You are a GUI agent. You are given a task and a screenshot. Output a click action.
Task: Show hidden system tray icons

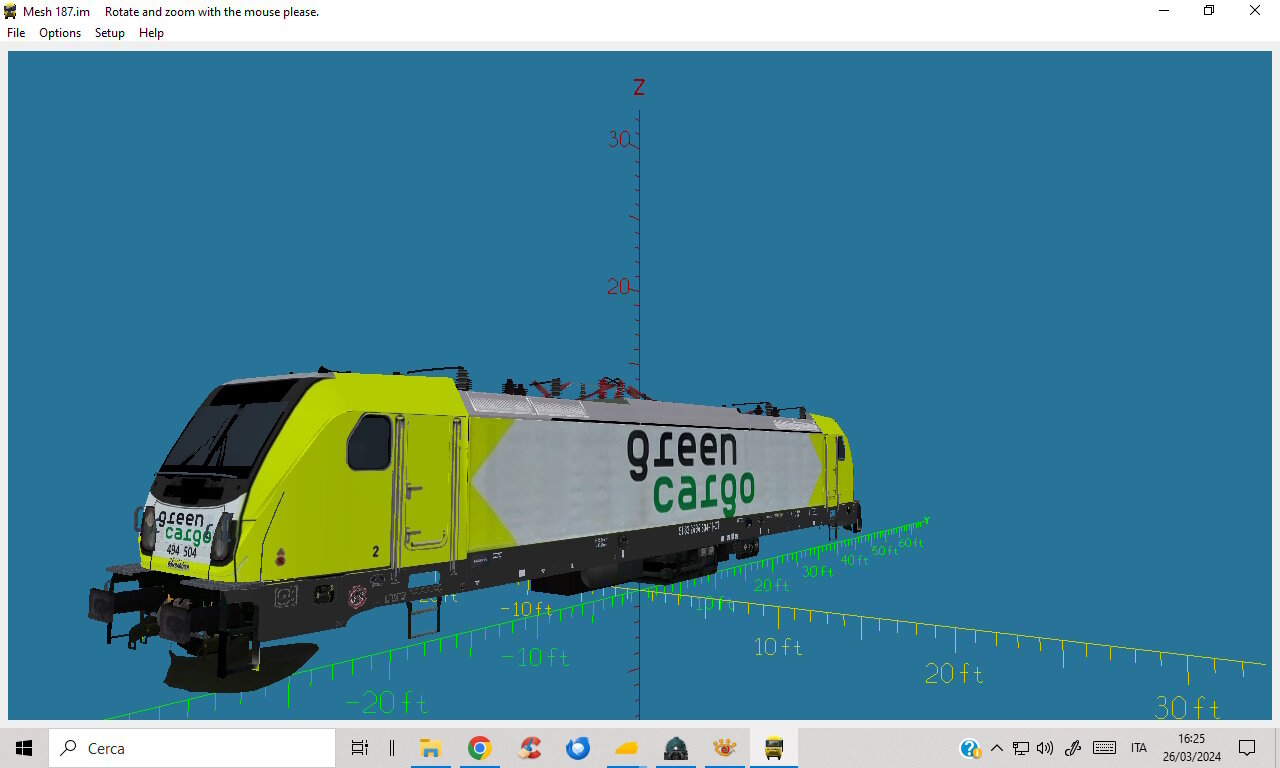pos(996,748)
